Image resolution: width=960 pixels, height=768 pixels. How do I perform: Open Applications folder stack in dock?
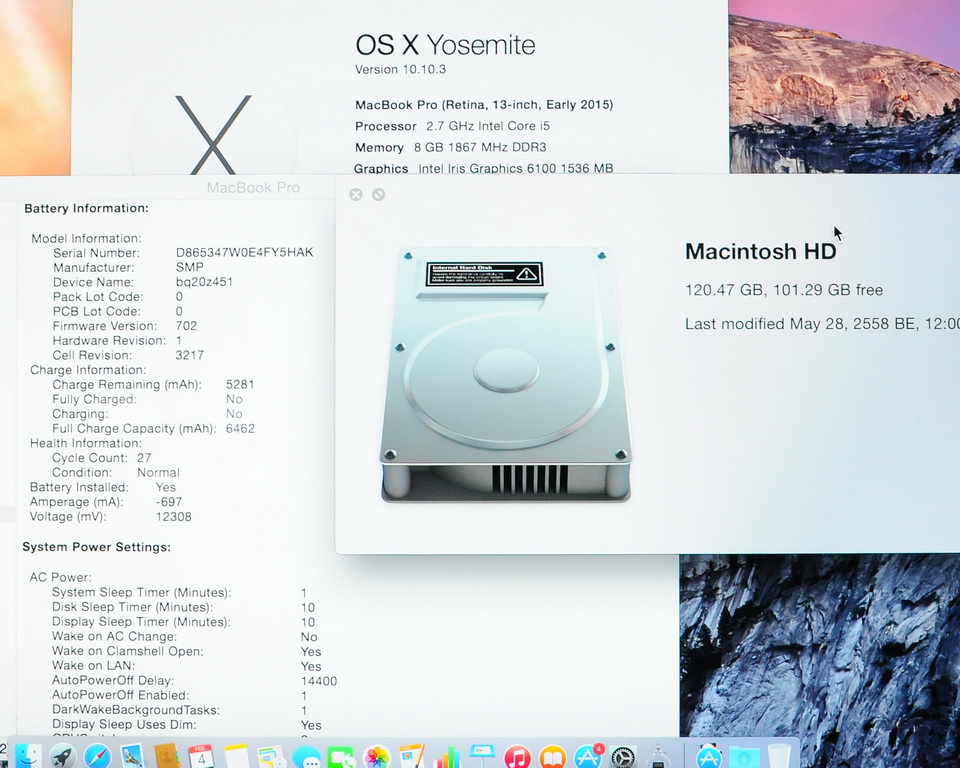[708, 756]
